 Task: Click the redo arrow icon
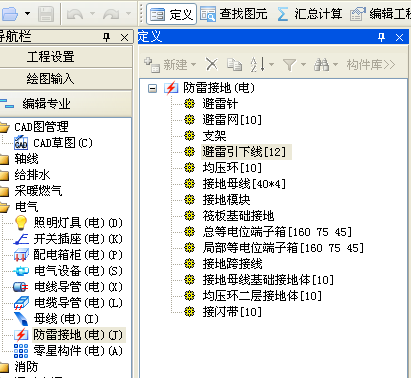coord(111,14)
